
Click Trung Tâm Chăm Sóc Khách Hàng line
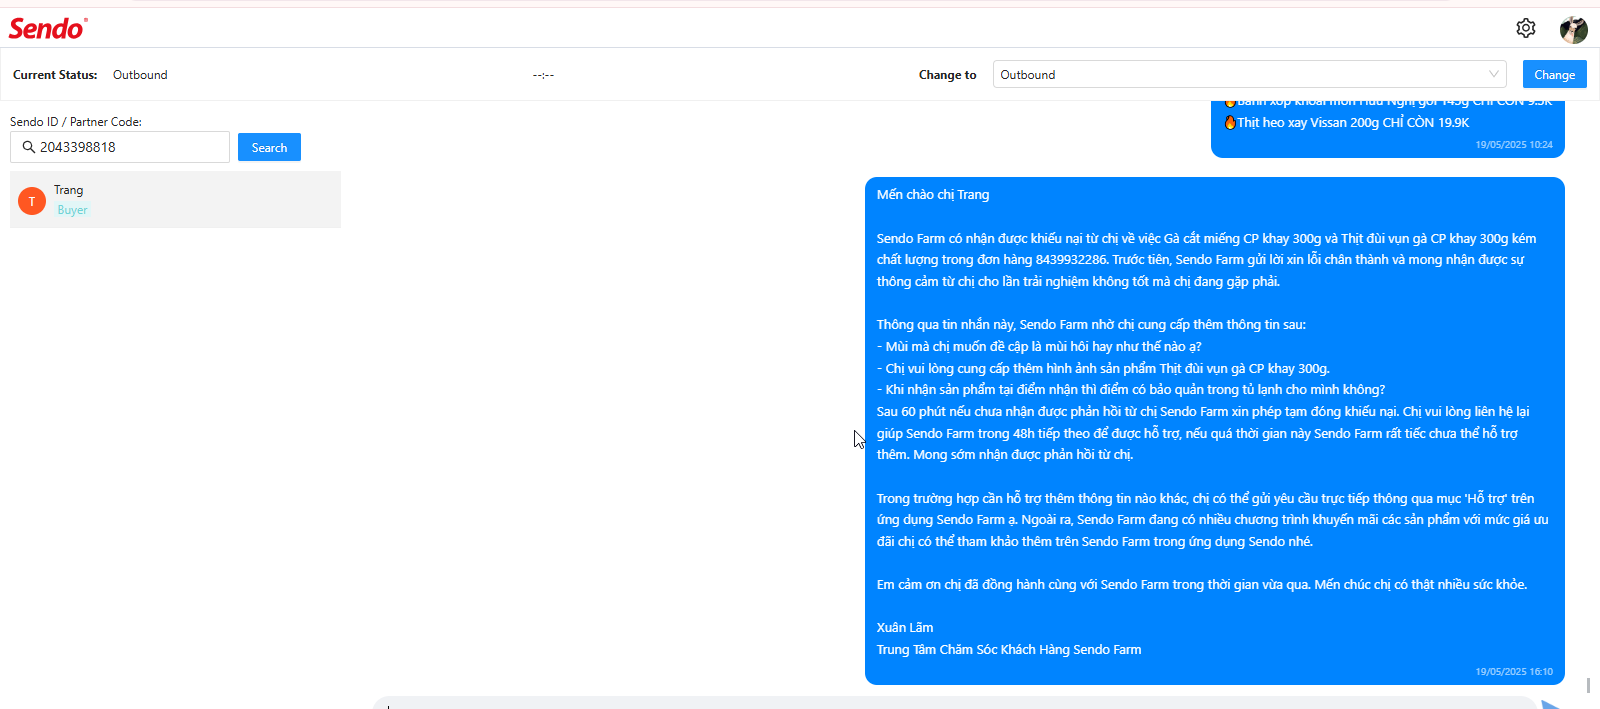pyautogui.click(x=1009, y=650)
